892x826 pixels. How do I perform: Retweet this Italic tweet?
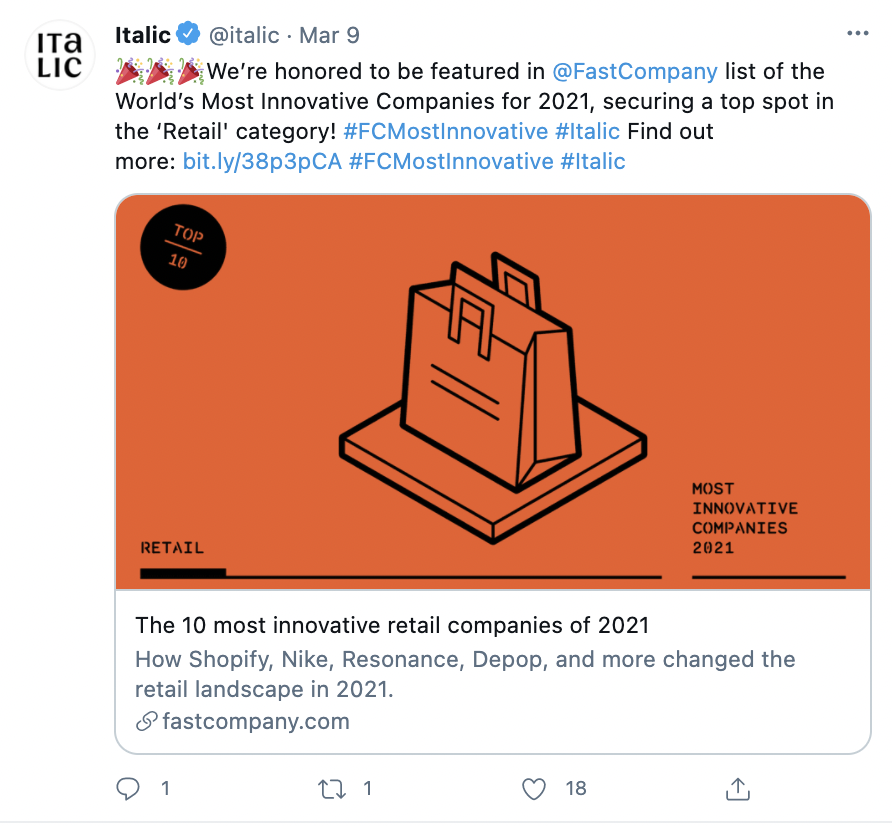pos(330,789)
